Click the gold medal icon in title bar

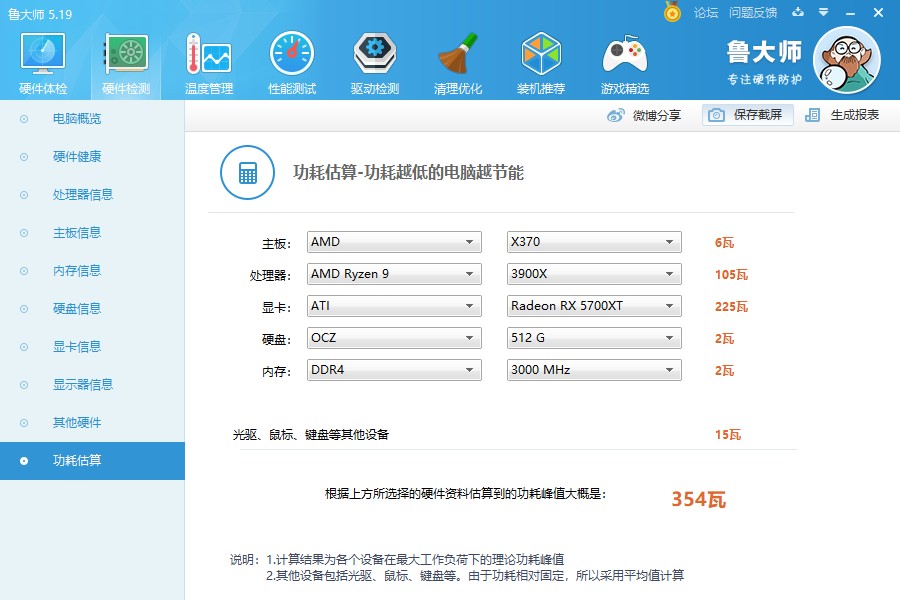(x=672, y=11)
